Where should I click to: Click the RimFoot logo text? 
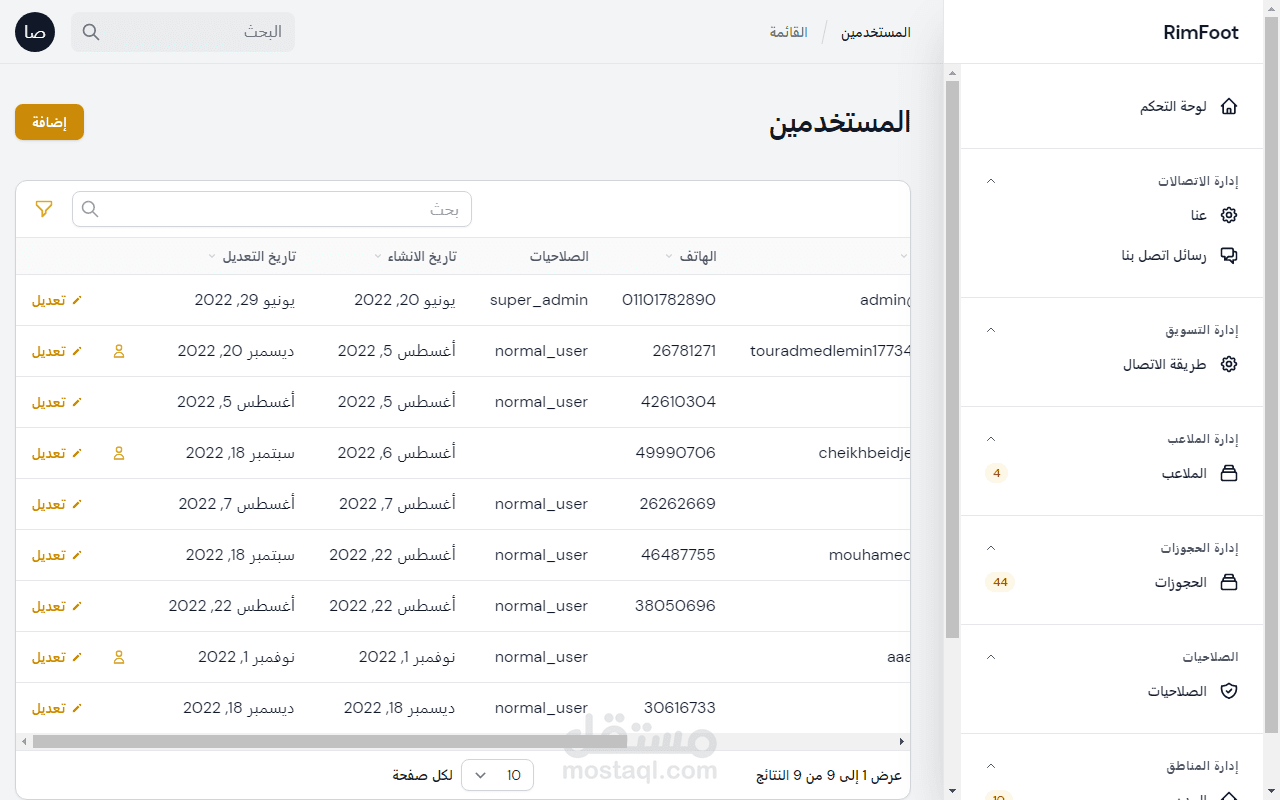pyautogui.click(x=1201, y=32)
